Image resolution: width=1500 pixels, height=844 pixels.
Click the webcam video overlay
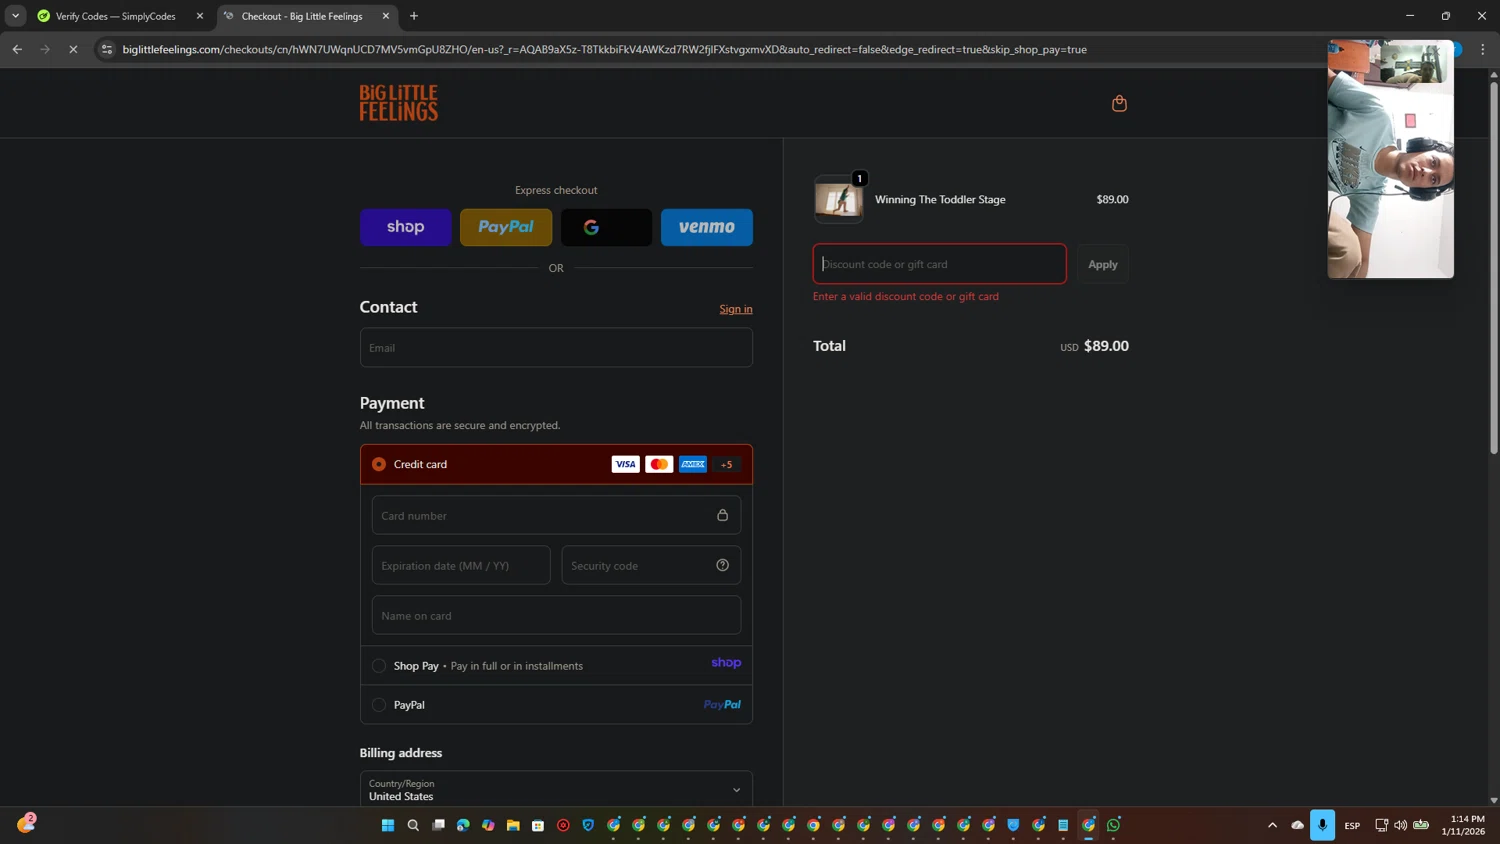[x=1390, y=159]
